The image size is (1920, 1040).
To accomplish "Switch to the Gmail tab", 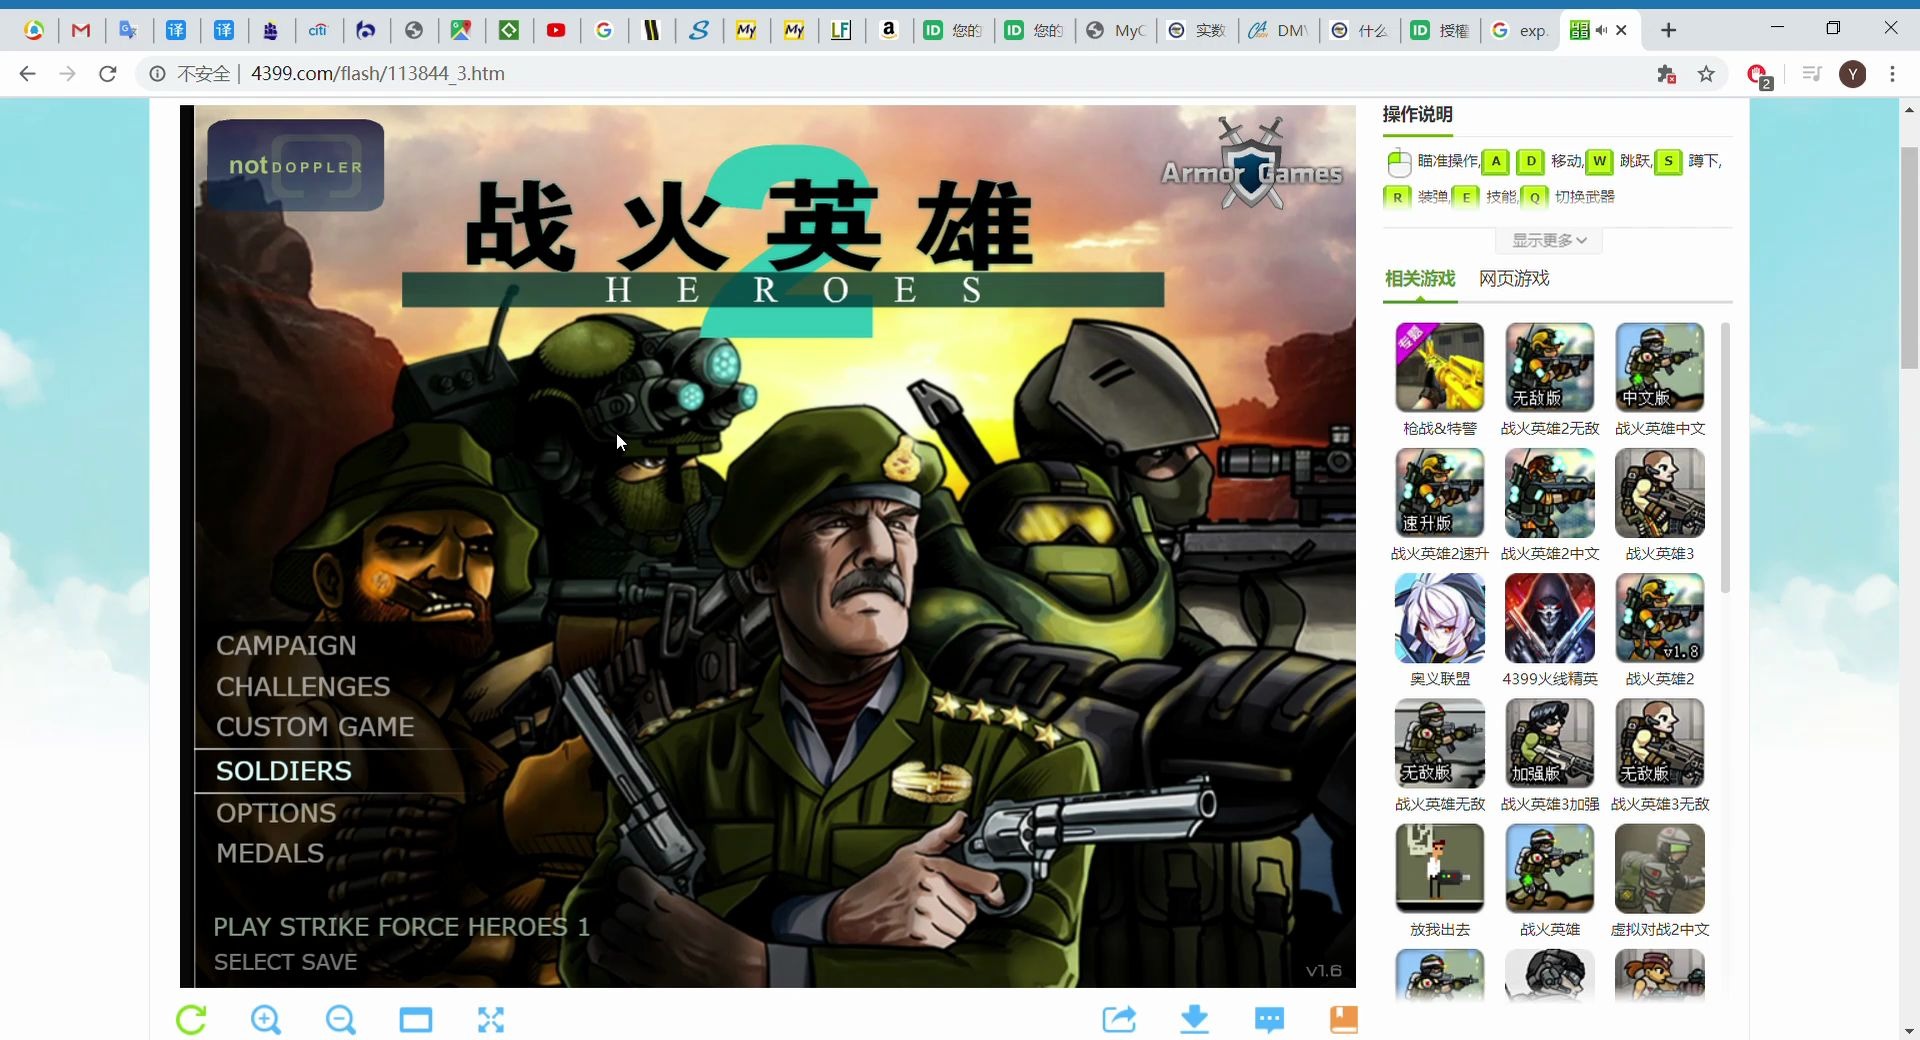I will tap(81, 30).
